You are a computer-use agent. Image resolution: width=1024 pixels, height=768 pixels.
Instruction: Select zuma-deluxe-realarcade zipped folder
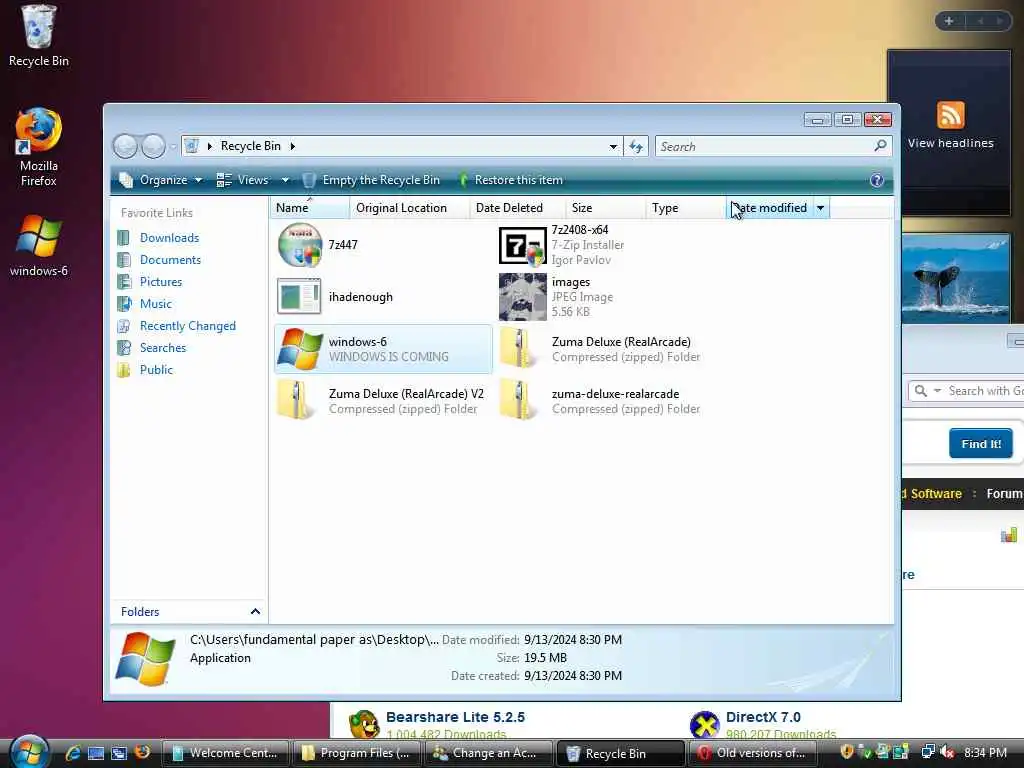point(600,401)
